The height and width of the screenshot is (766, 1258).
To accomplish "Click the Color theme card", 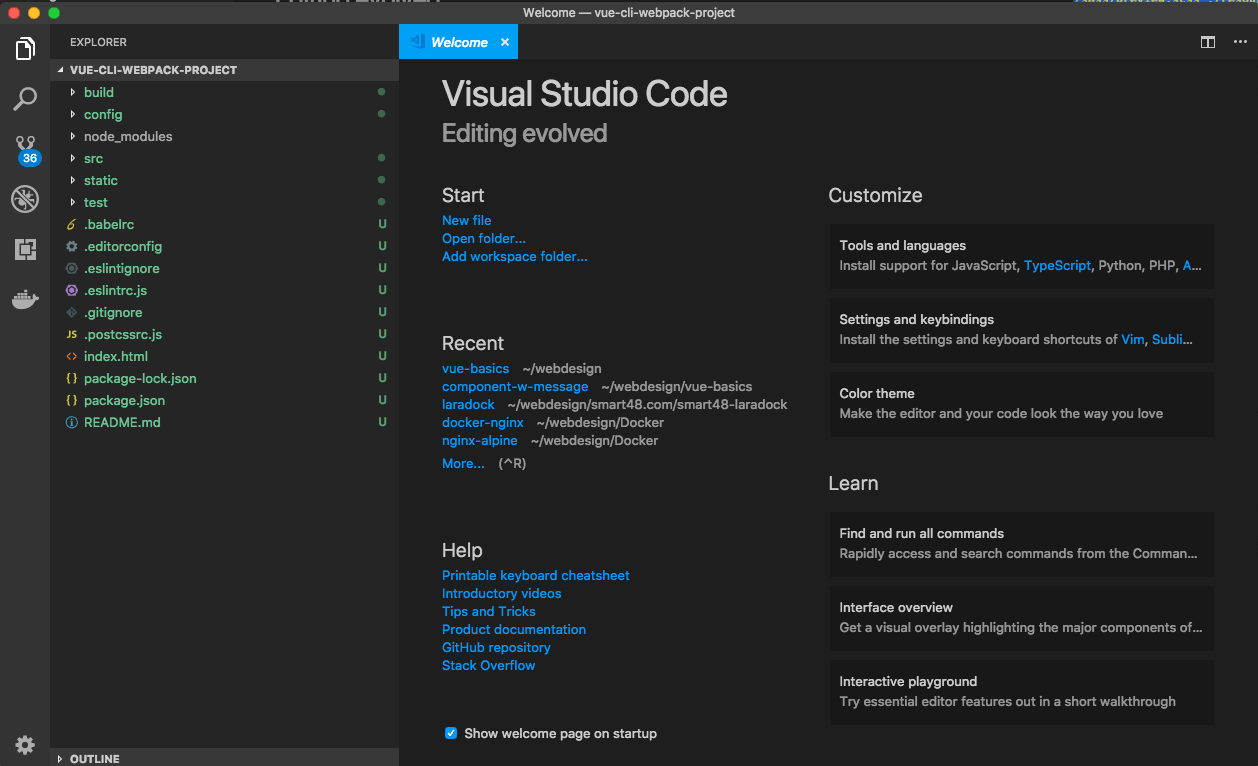I will tap(1022, 404).
